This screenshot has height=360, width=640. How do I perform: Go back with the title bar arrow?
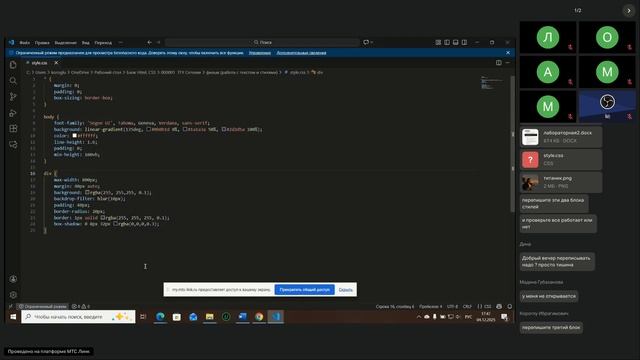point(149,42)
